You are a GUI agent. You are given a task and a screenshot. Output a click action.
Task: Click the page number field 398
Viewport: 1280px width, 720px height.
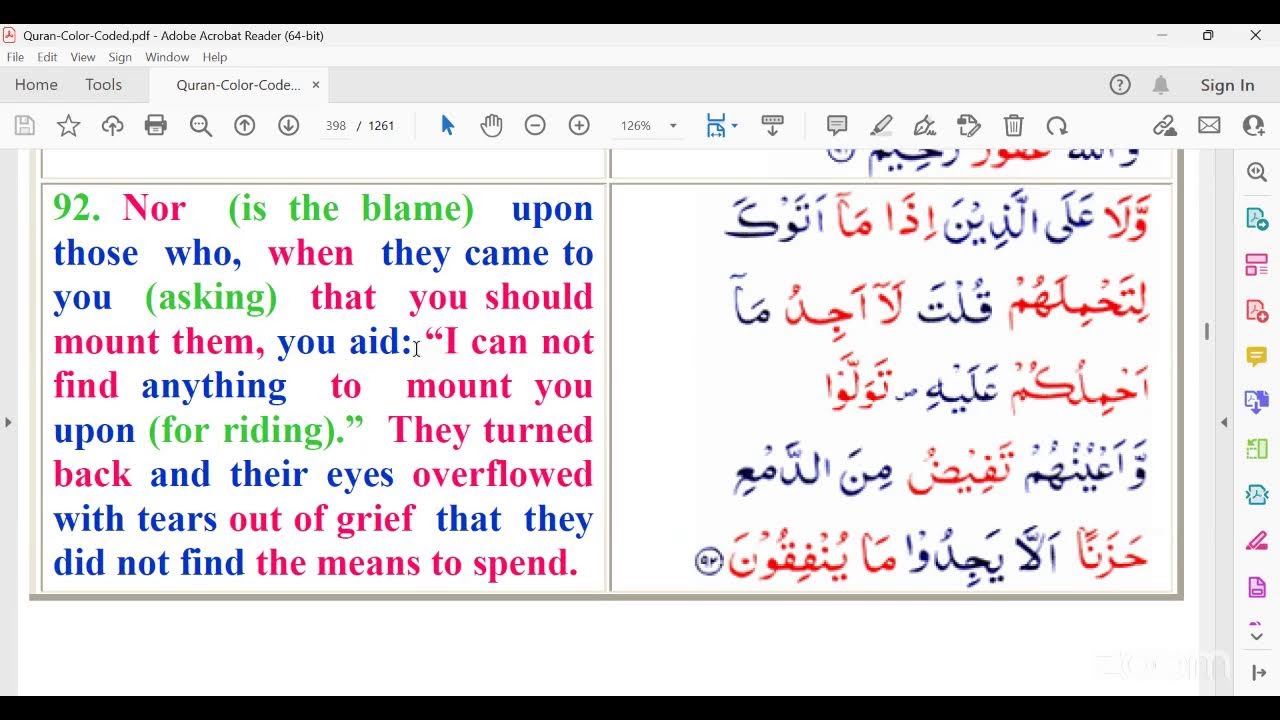[x=335, y=126]
